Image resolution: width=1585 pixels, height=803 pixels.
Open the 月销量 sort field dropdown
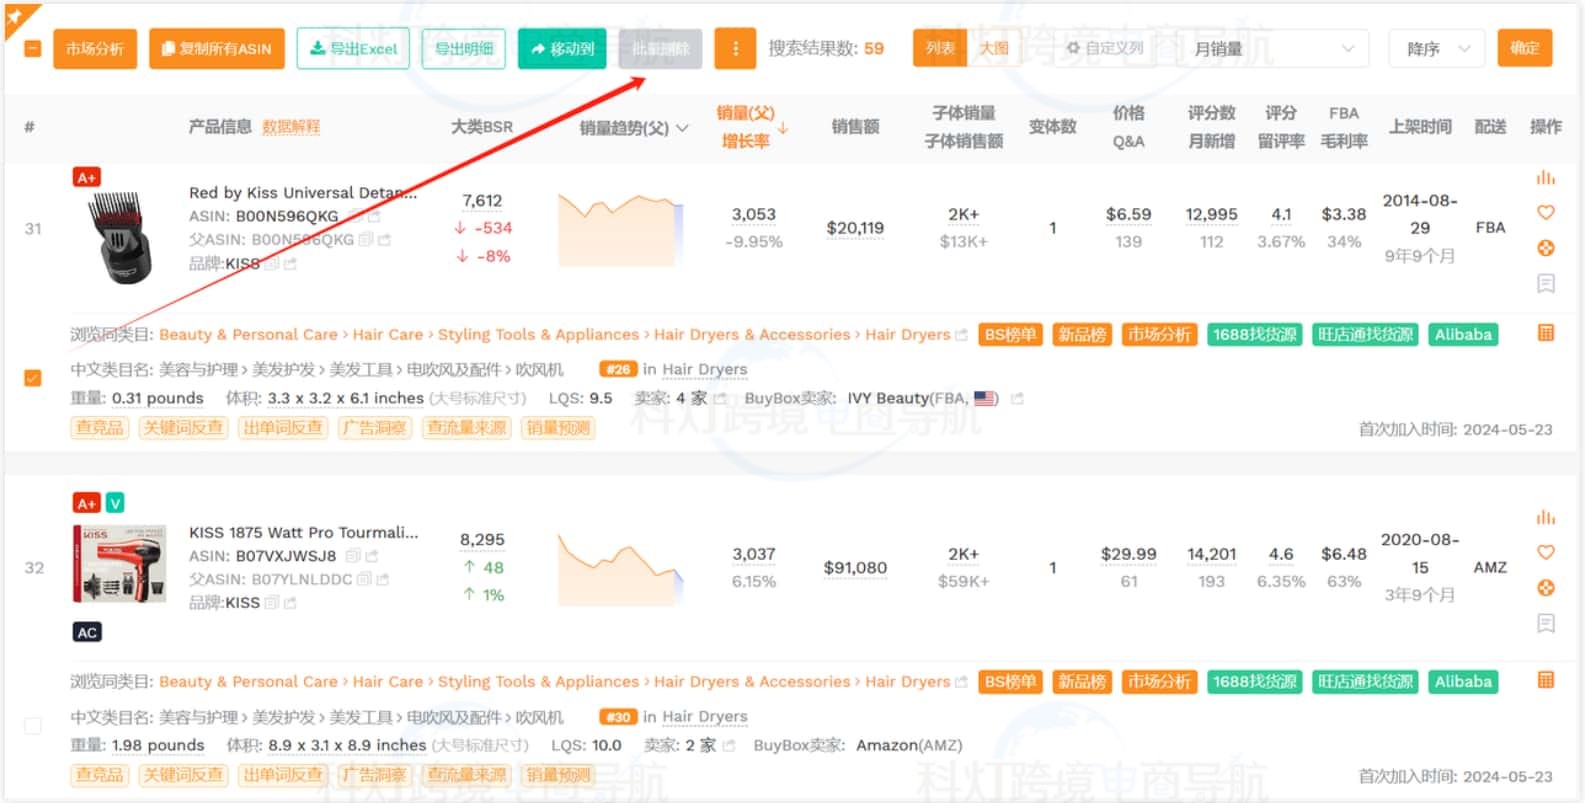coord(1273,48)
